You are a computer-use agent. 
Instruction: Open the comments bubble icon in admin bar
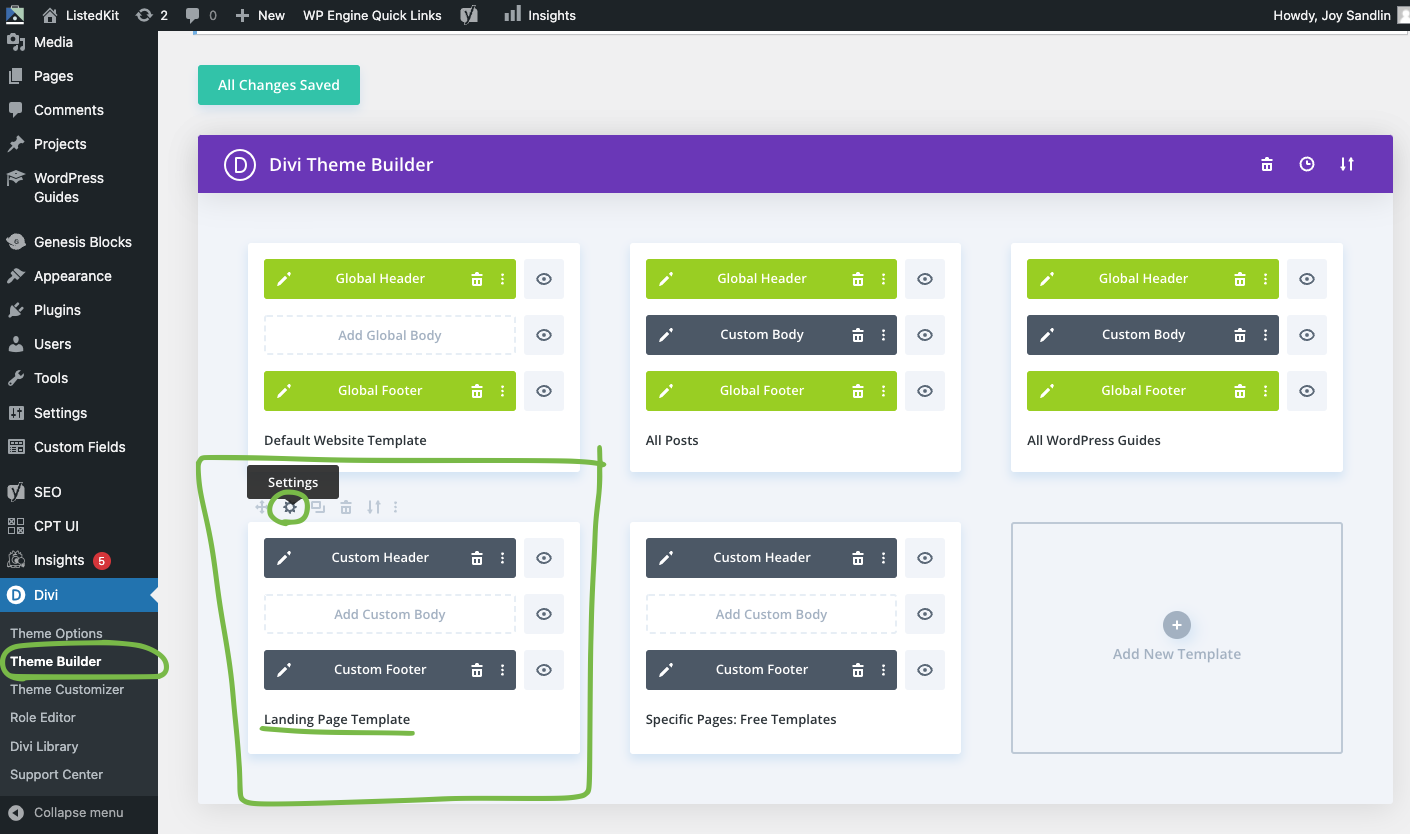click(x=201, y=15)
